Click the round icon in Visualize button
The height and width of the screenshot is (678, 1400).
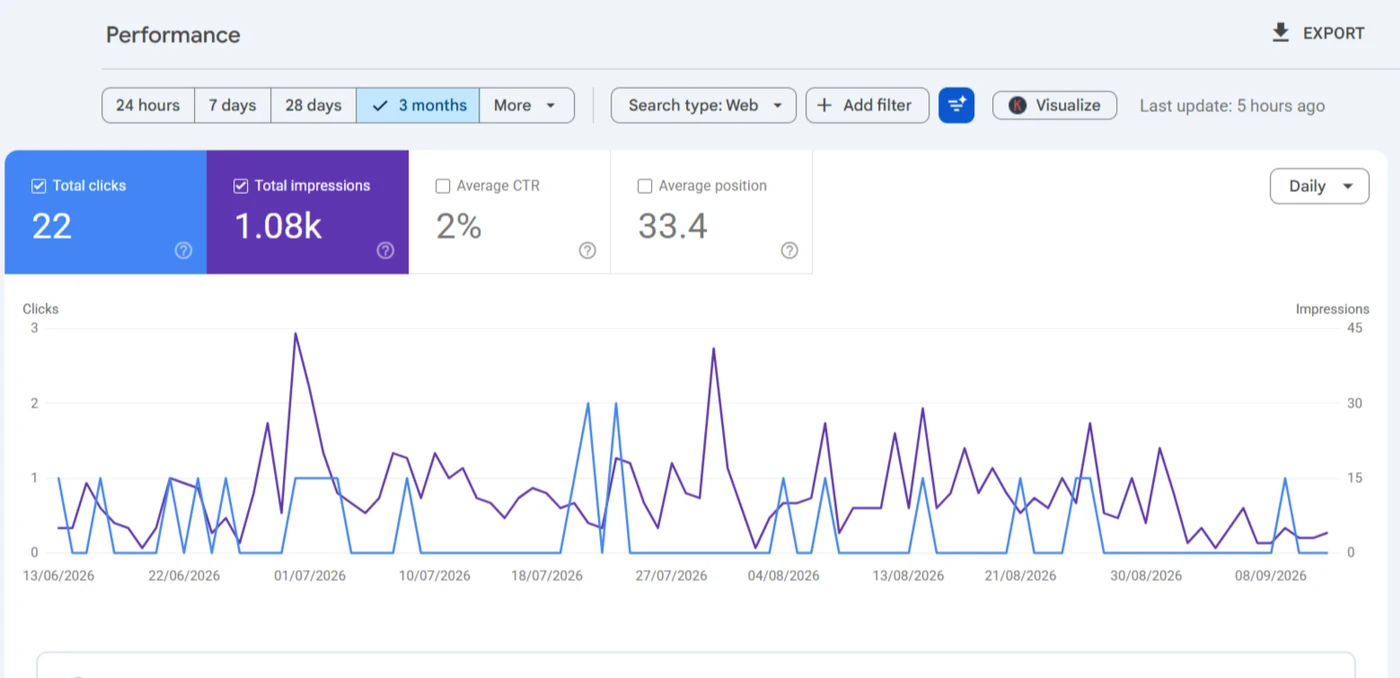(x=1017, y=105)
